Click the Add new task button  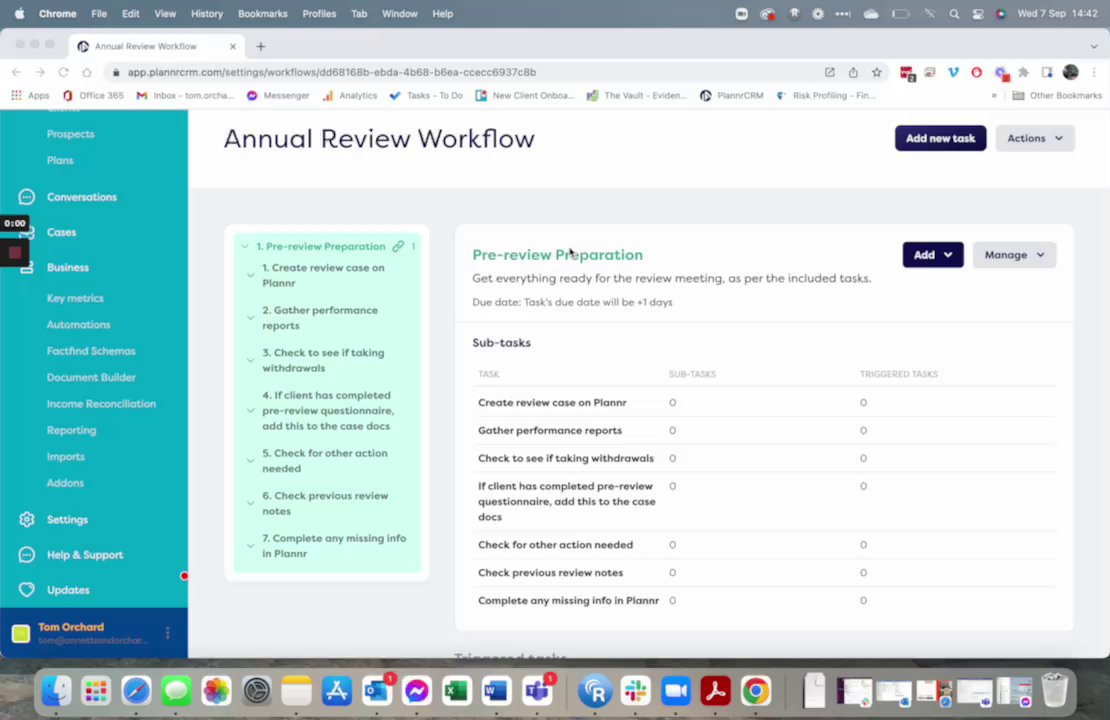tap(940, 138)
